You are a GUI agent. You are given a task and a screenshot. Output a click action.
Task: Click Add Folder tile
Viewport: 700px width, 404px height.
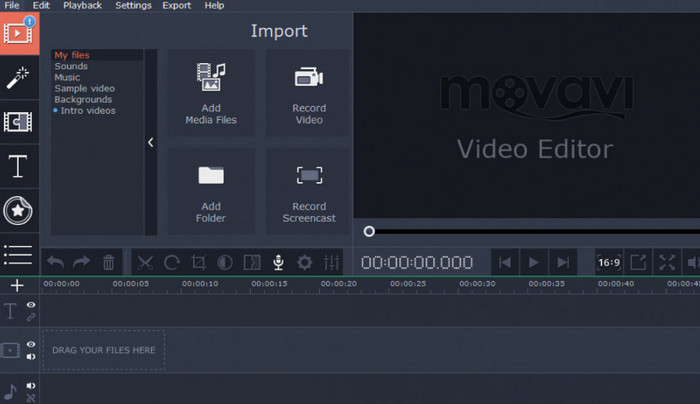pyautogui.click(x=211, y=191)
